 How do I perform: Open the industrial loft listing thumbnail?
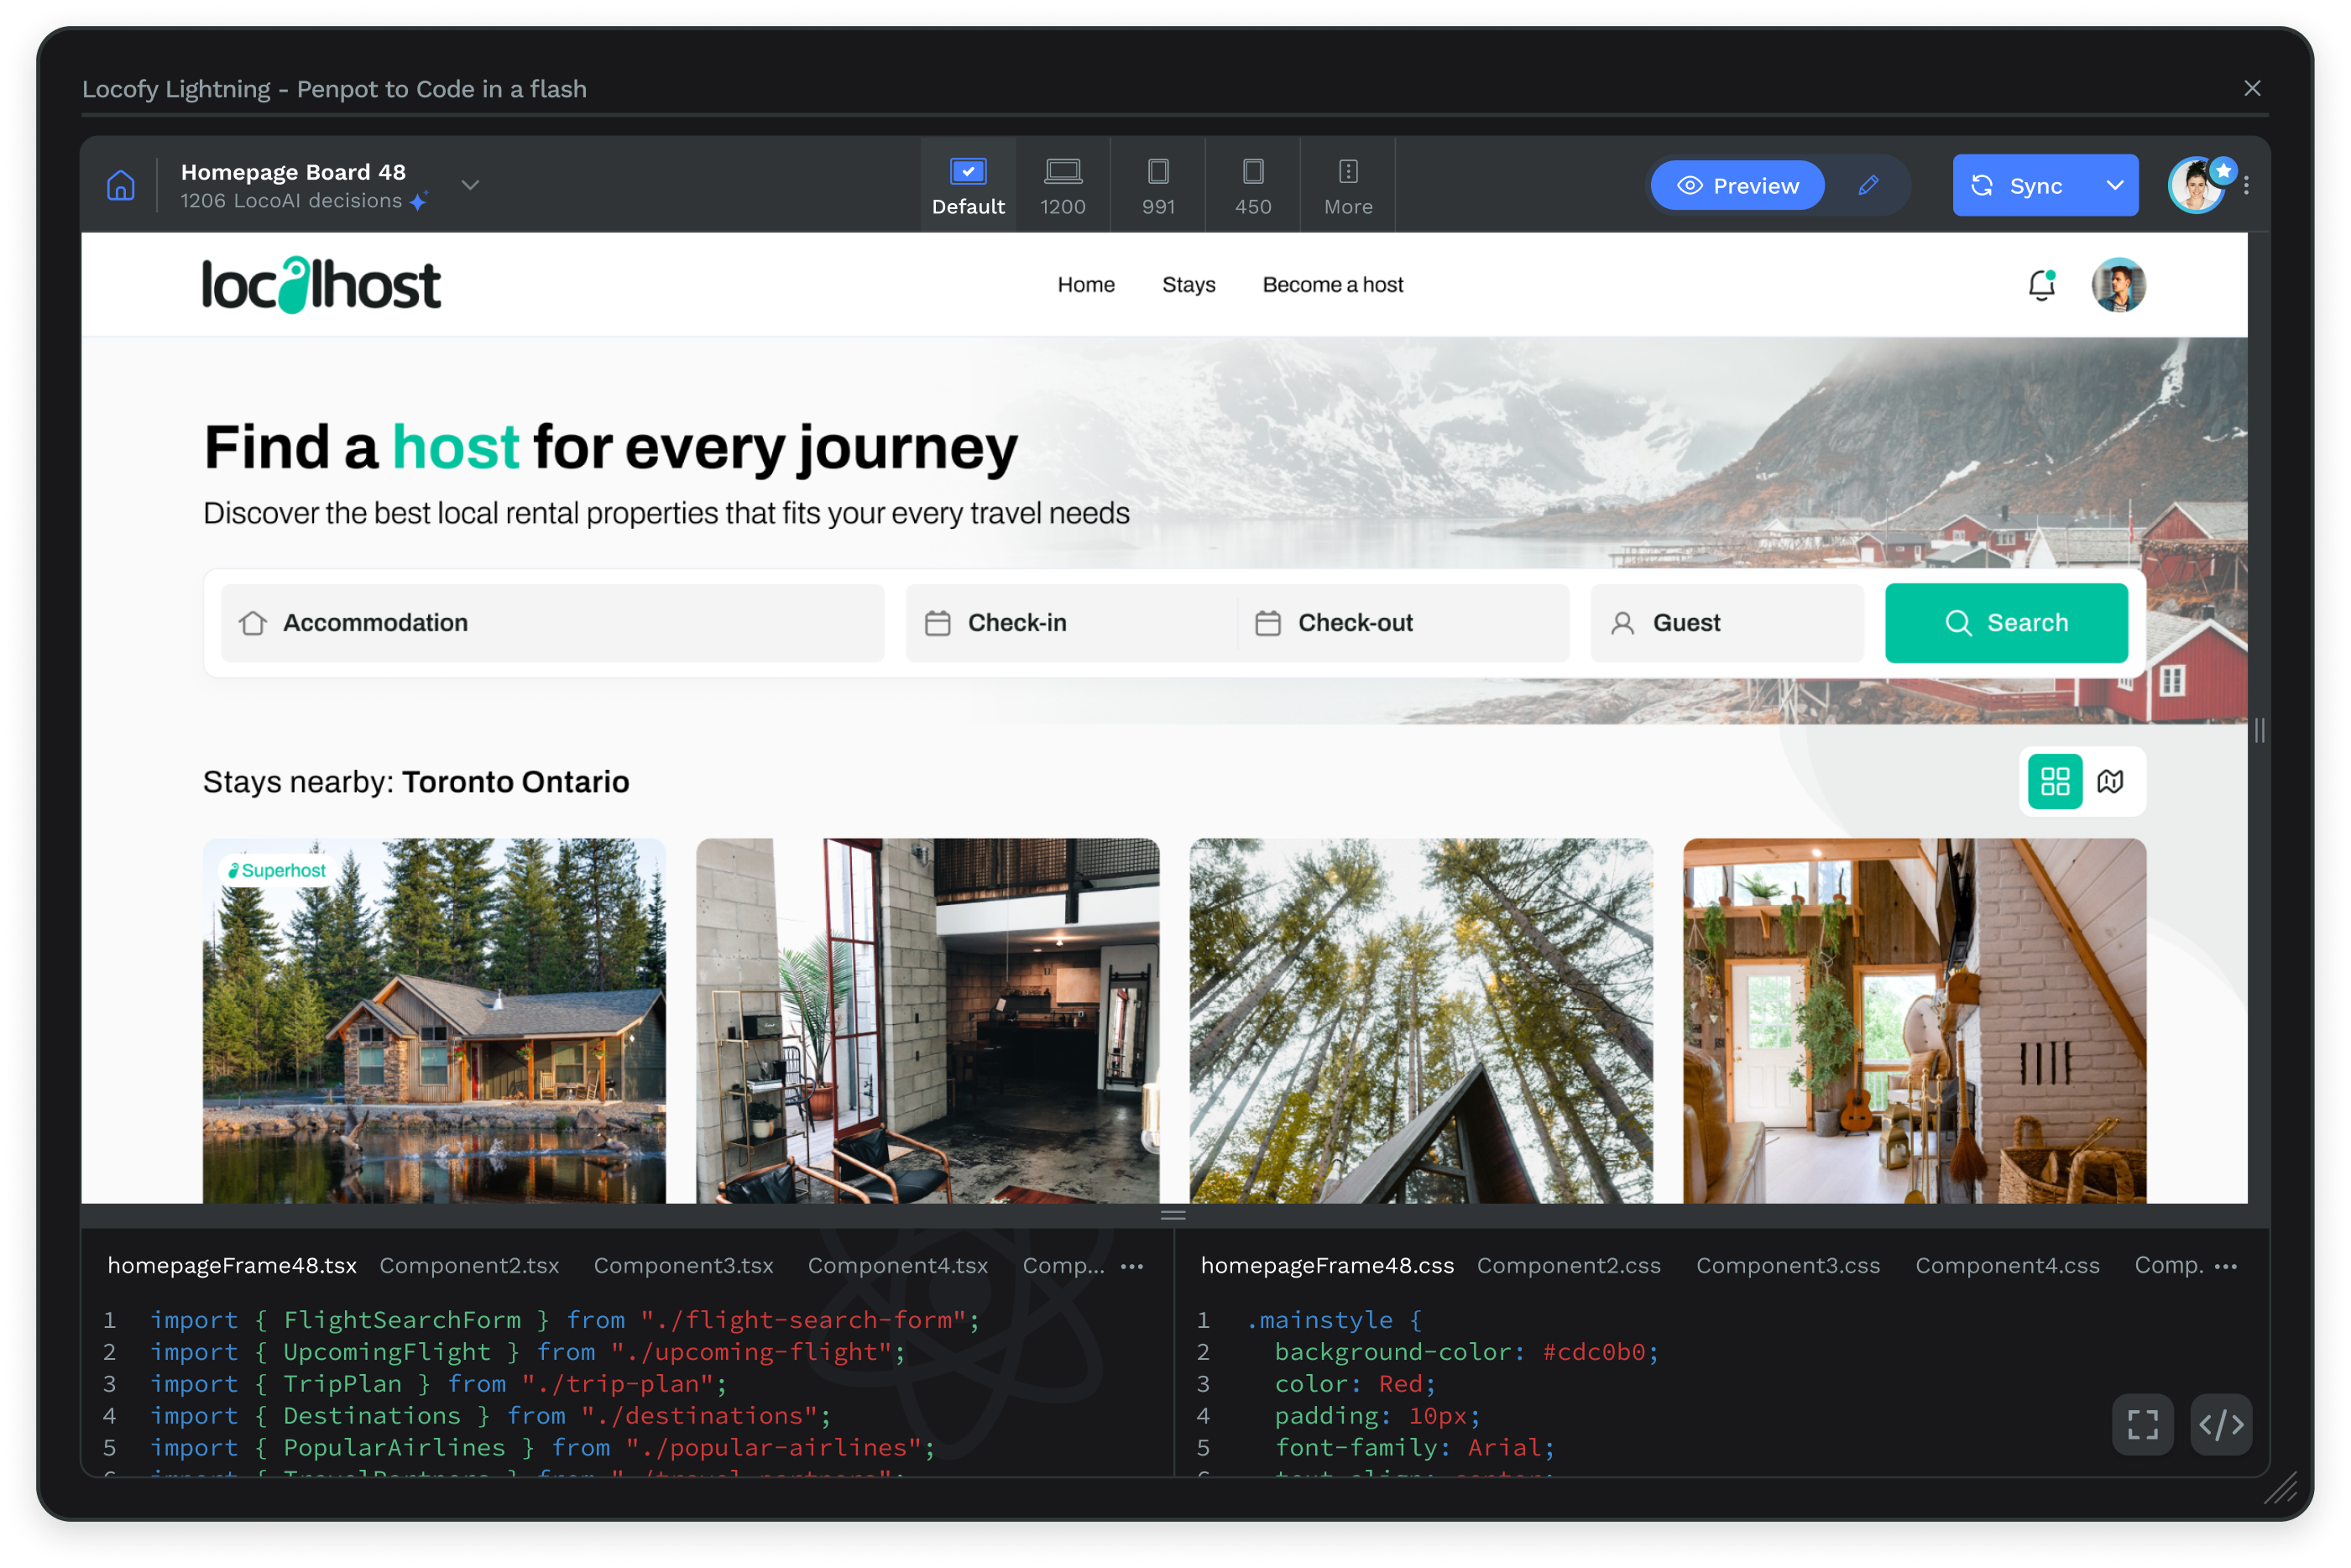coord(927,1021)
